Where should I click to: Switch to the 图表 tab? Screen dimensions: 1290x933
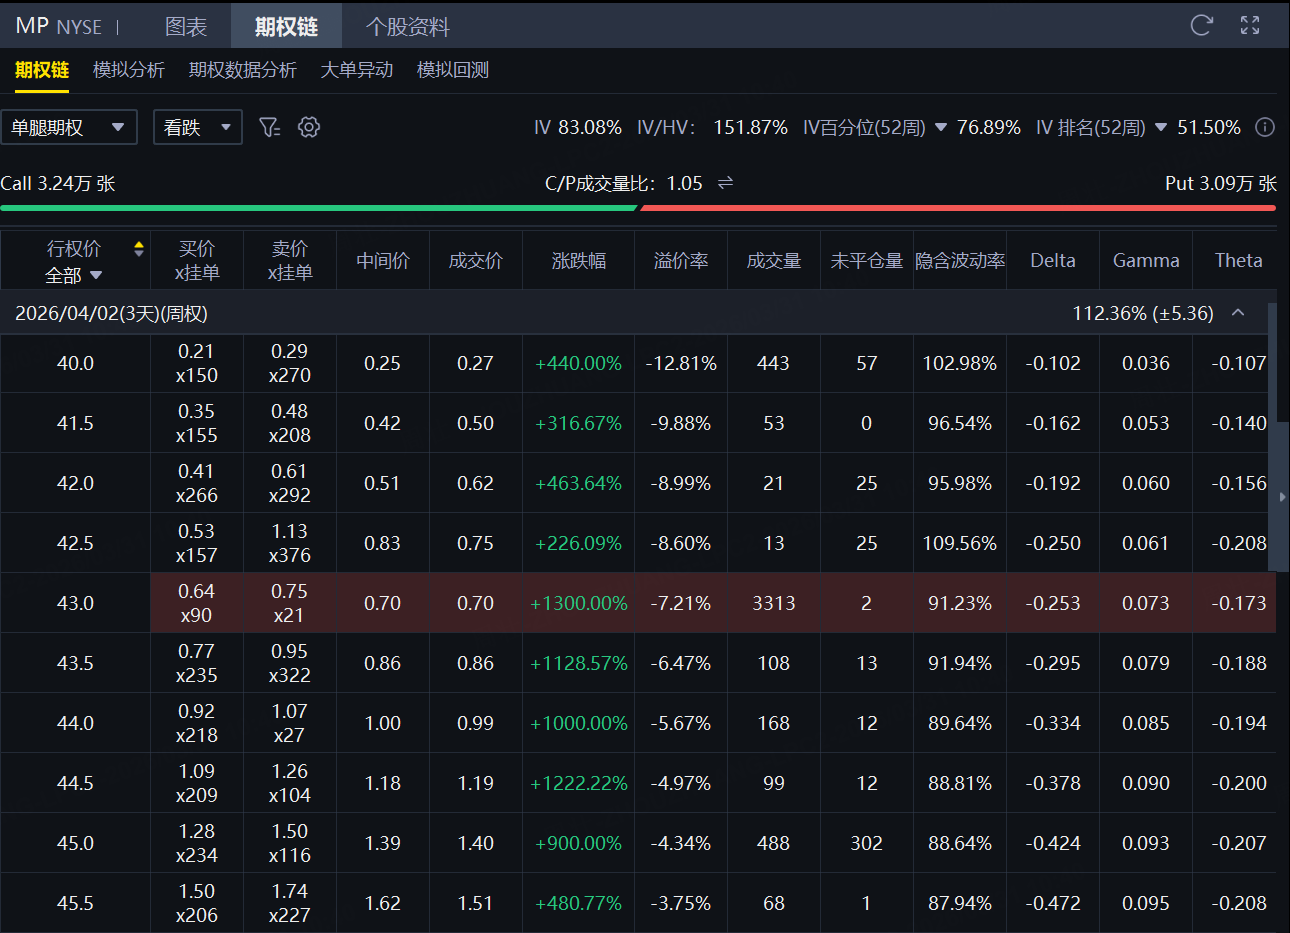click(186, 26)
